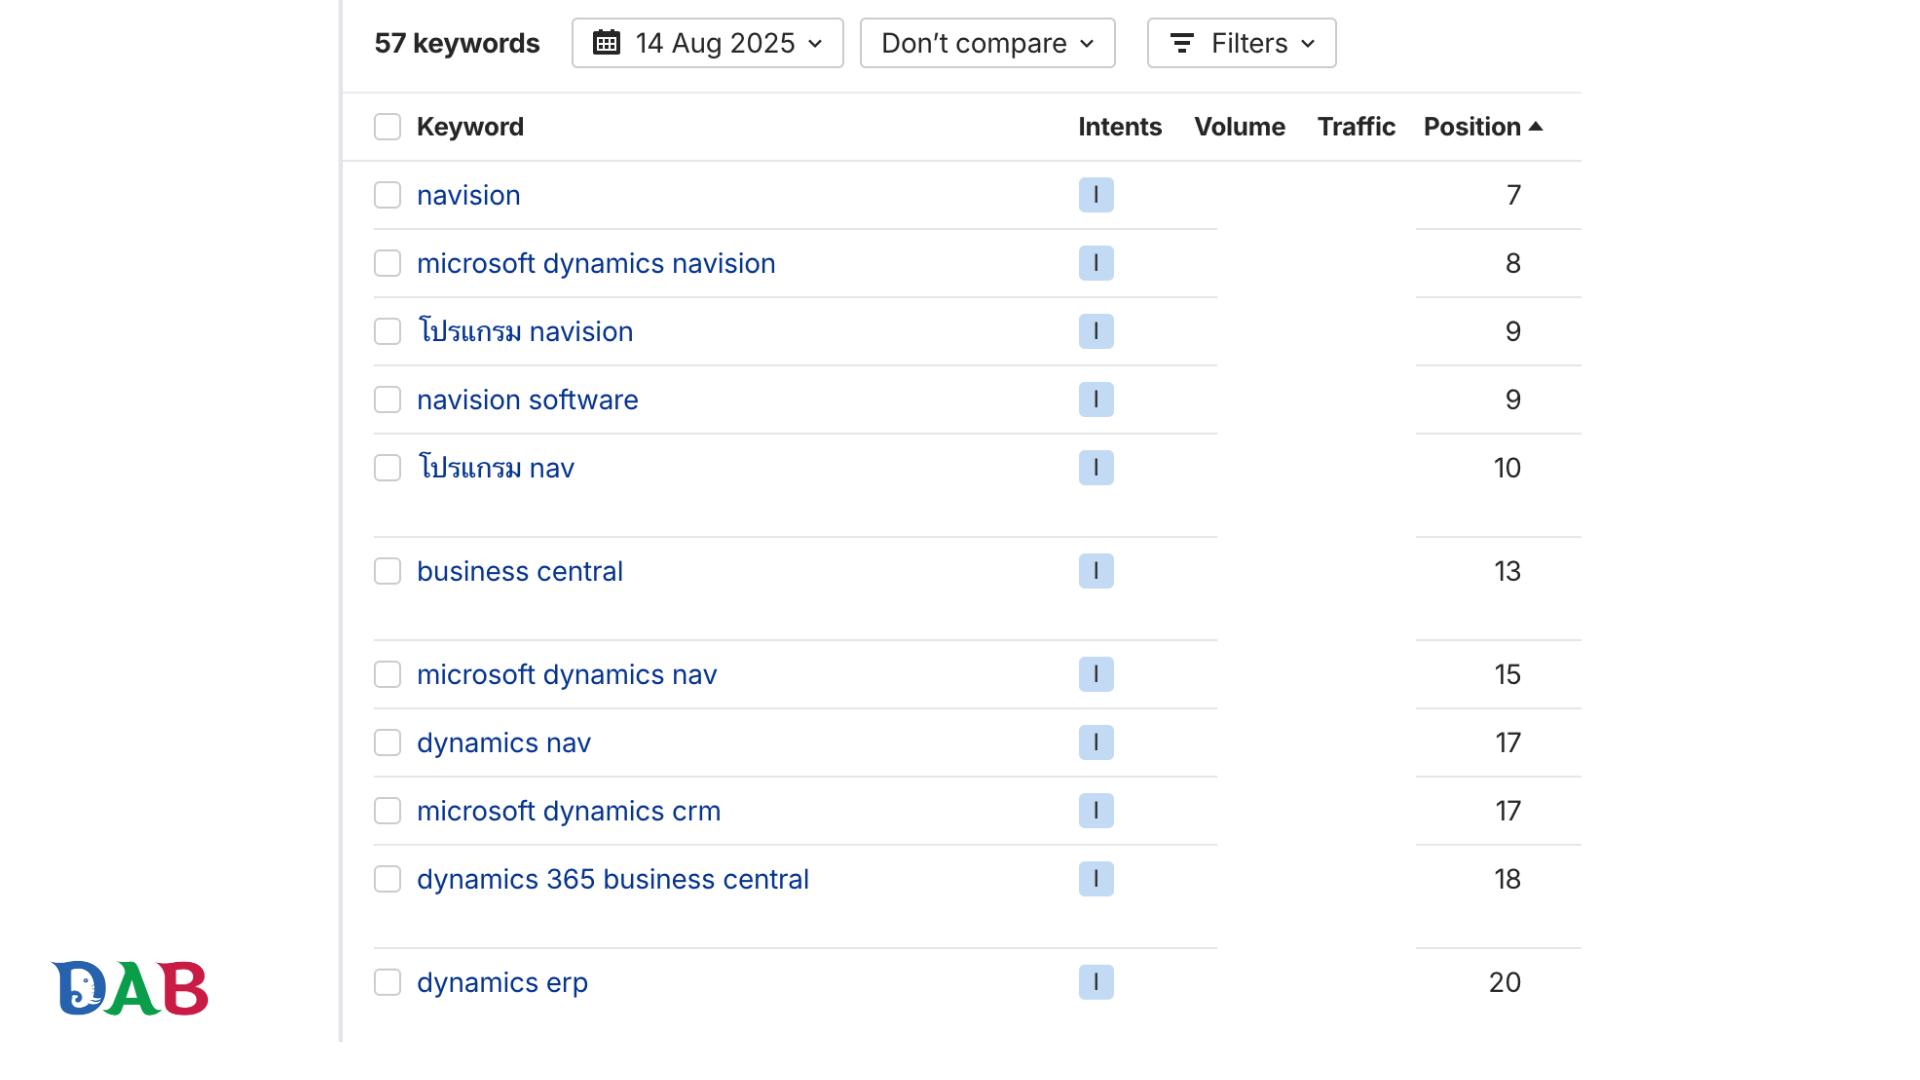Click the intent badge for microsoft dynamics navision
Image resolution: width=1920 pixels, height=1080 pixels.
(x=1096, y=263)
